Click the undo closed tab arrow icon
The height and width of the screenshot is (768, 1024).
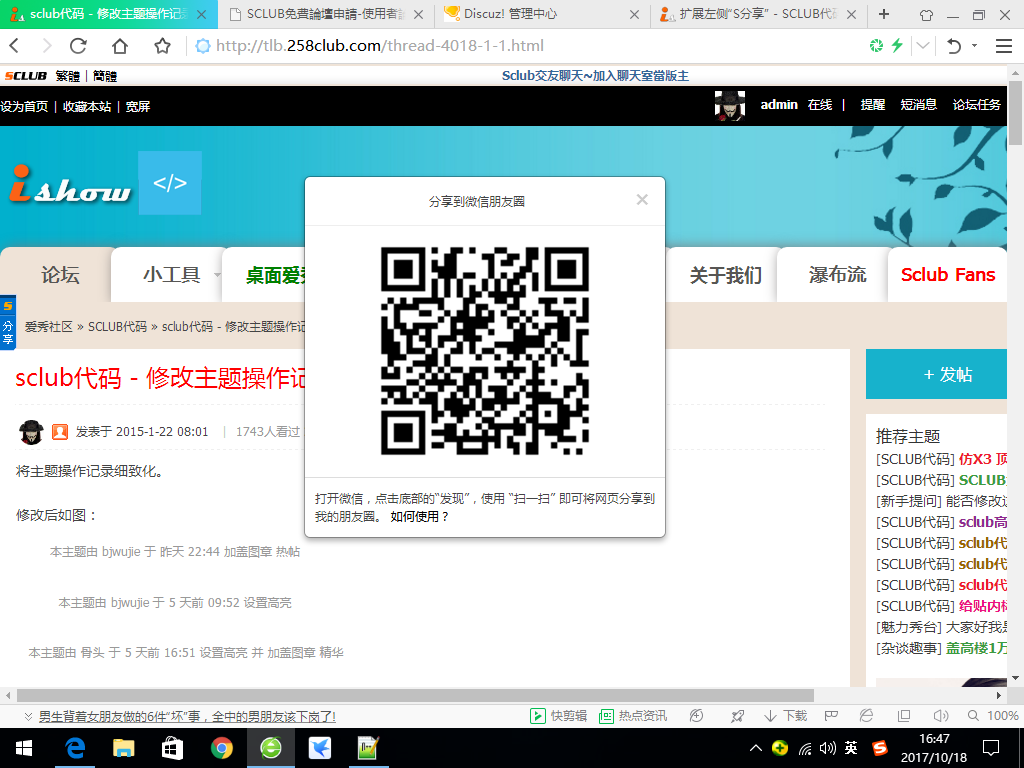tap(954, 46)
